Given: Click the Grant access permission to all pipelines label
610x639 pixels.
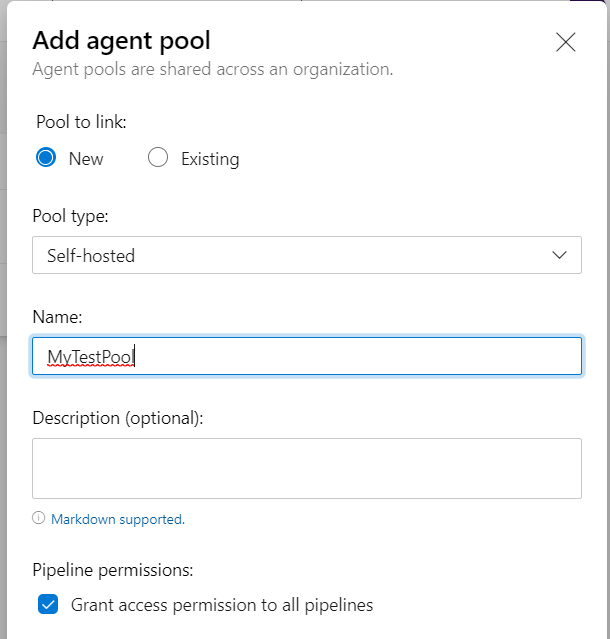Looking at the screenshot, I should point(222,605).
